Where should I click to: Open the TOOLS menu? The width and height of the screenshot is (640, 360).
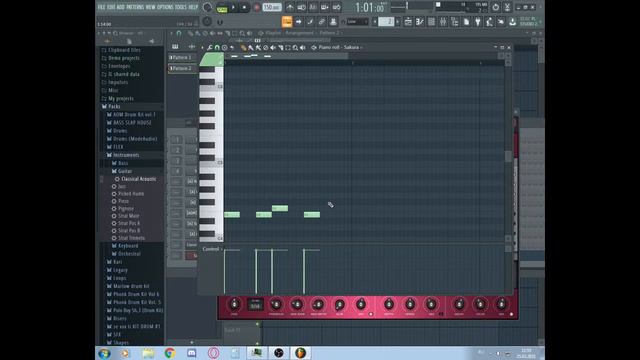coord(180,7)
